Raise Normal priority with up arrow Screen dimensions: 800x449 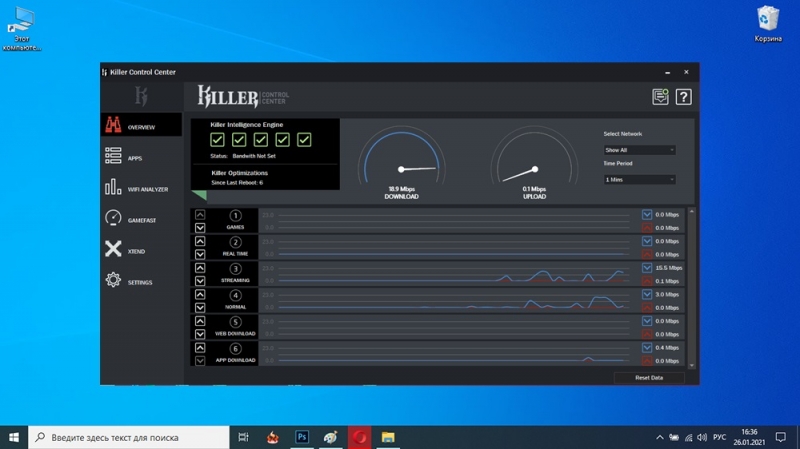pos(200,294)
